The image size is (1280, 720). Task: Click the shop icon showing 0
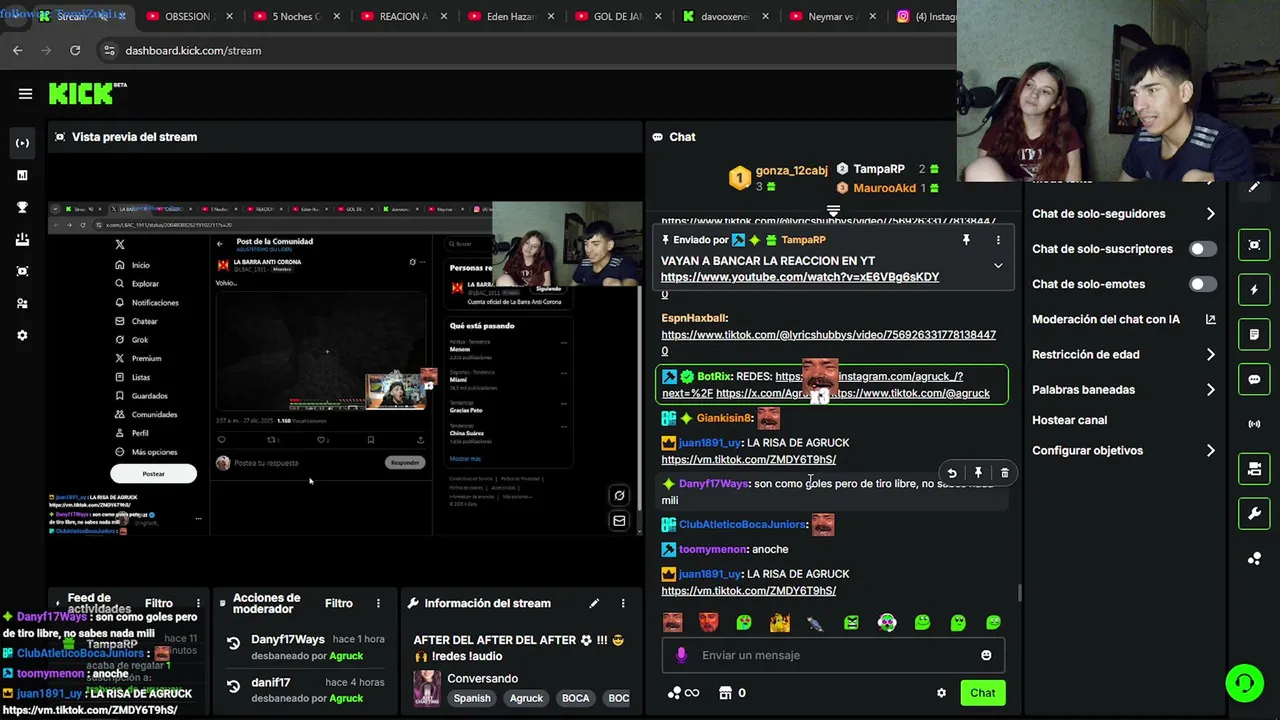[732, 693]
